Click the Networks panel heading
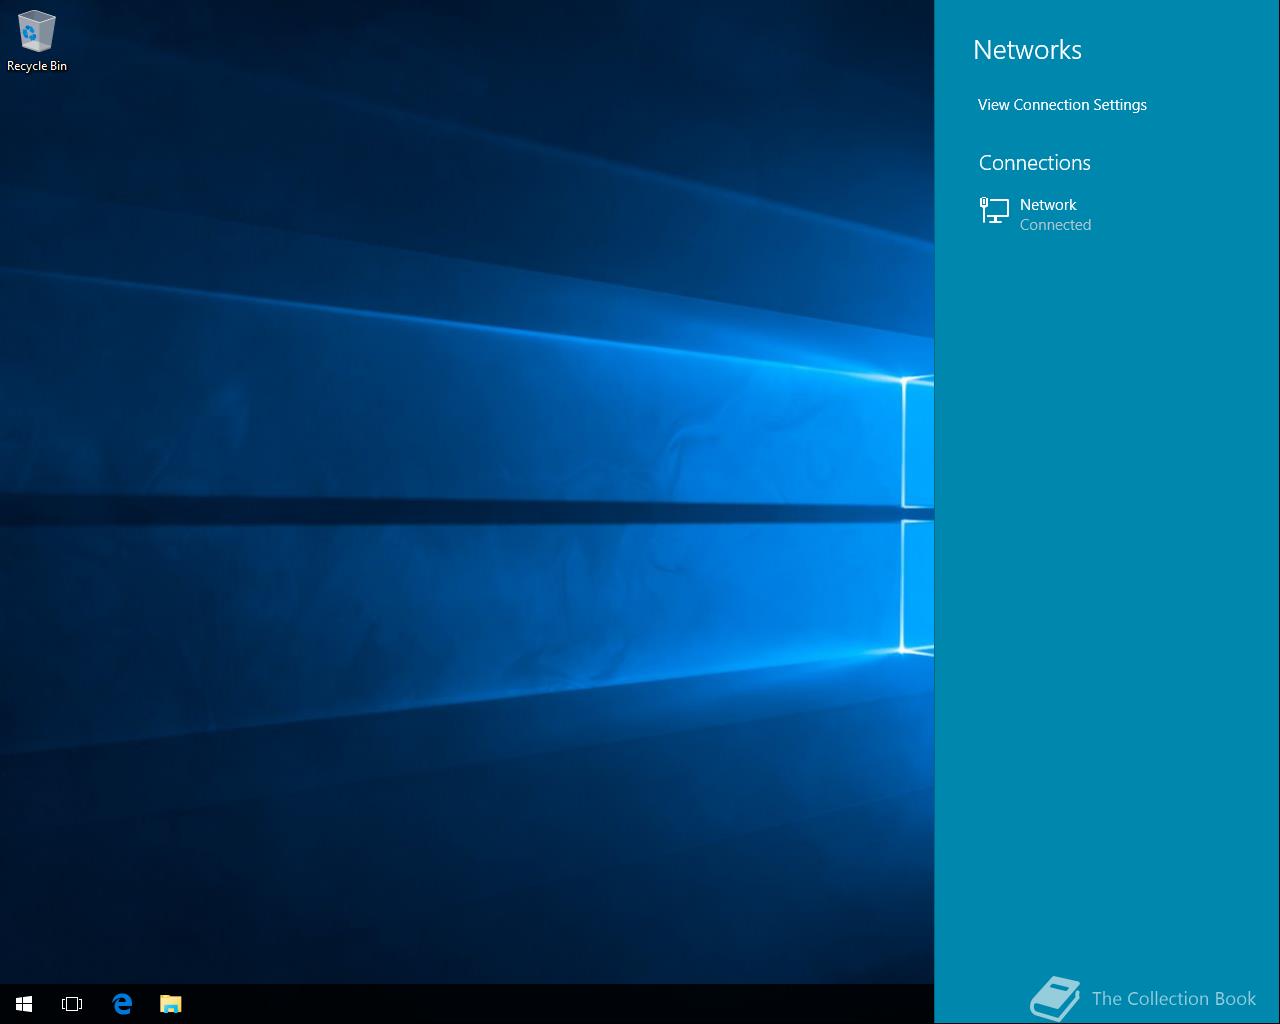Screen dimensions: 1280x1024 (1027, 50)
